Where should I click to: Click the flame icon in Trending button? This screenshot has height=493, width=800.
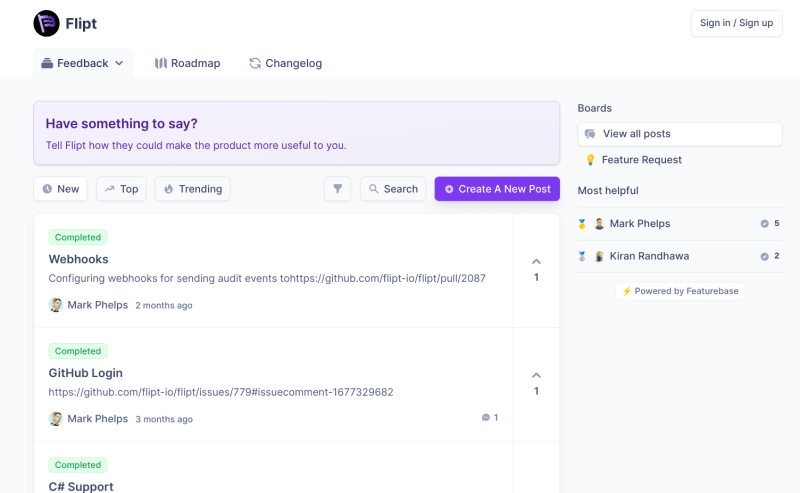pyautogui.click(x=168, y=189)
